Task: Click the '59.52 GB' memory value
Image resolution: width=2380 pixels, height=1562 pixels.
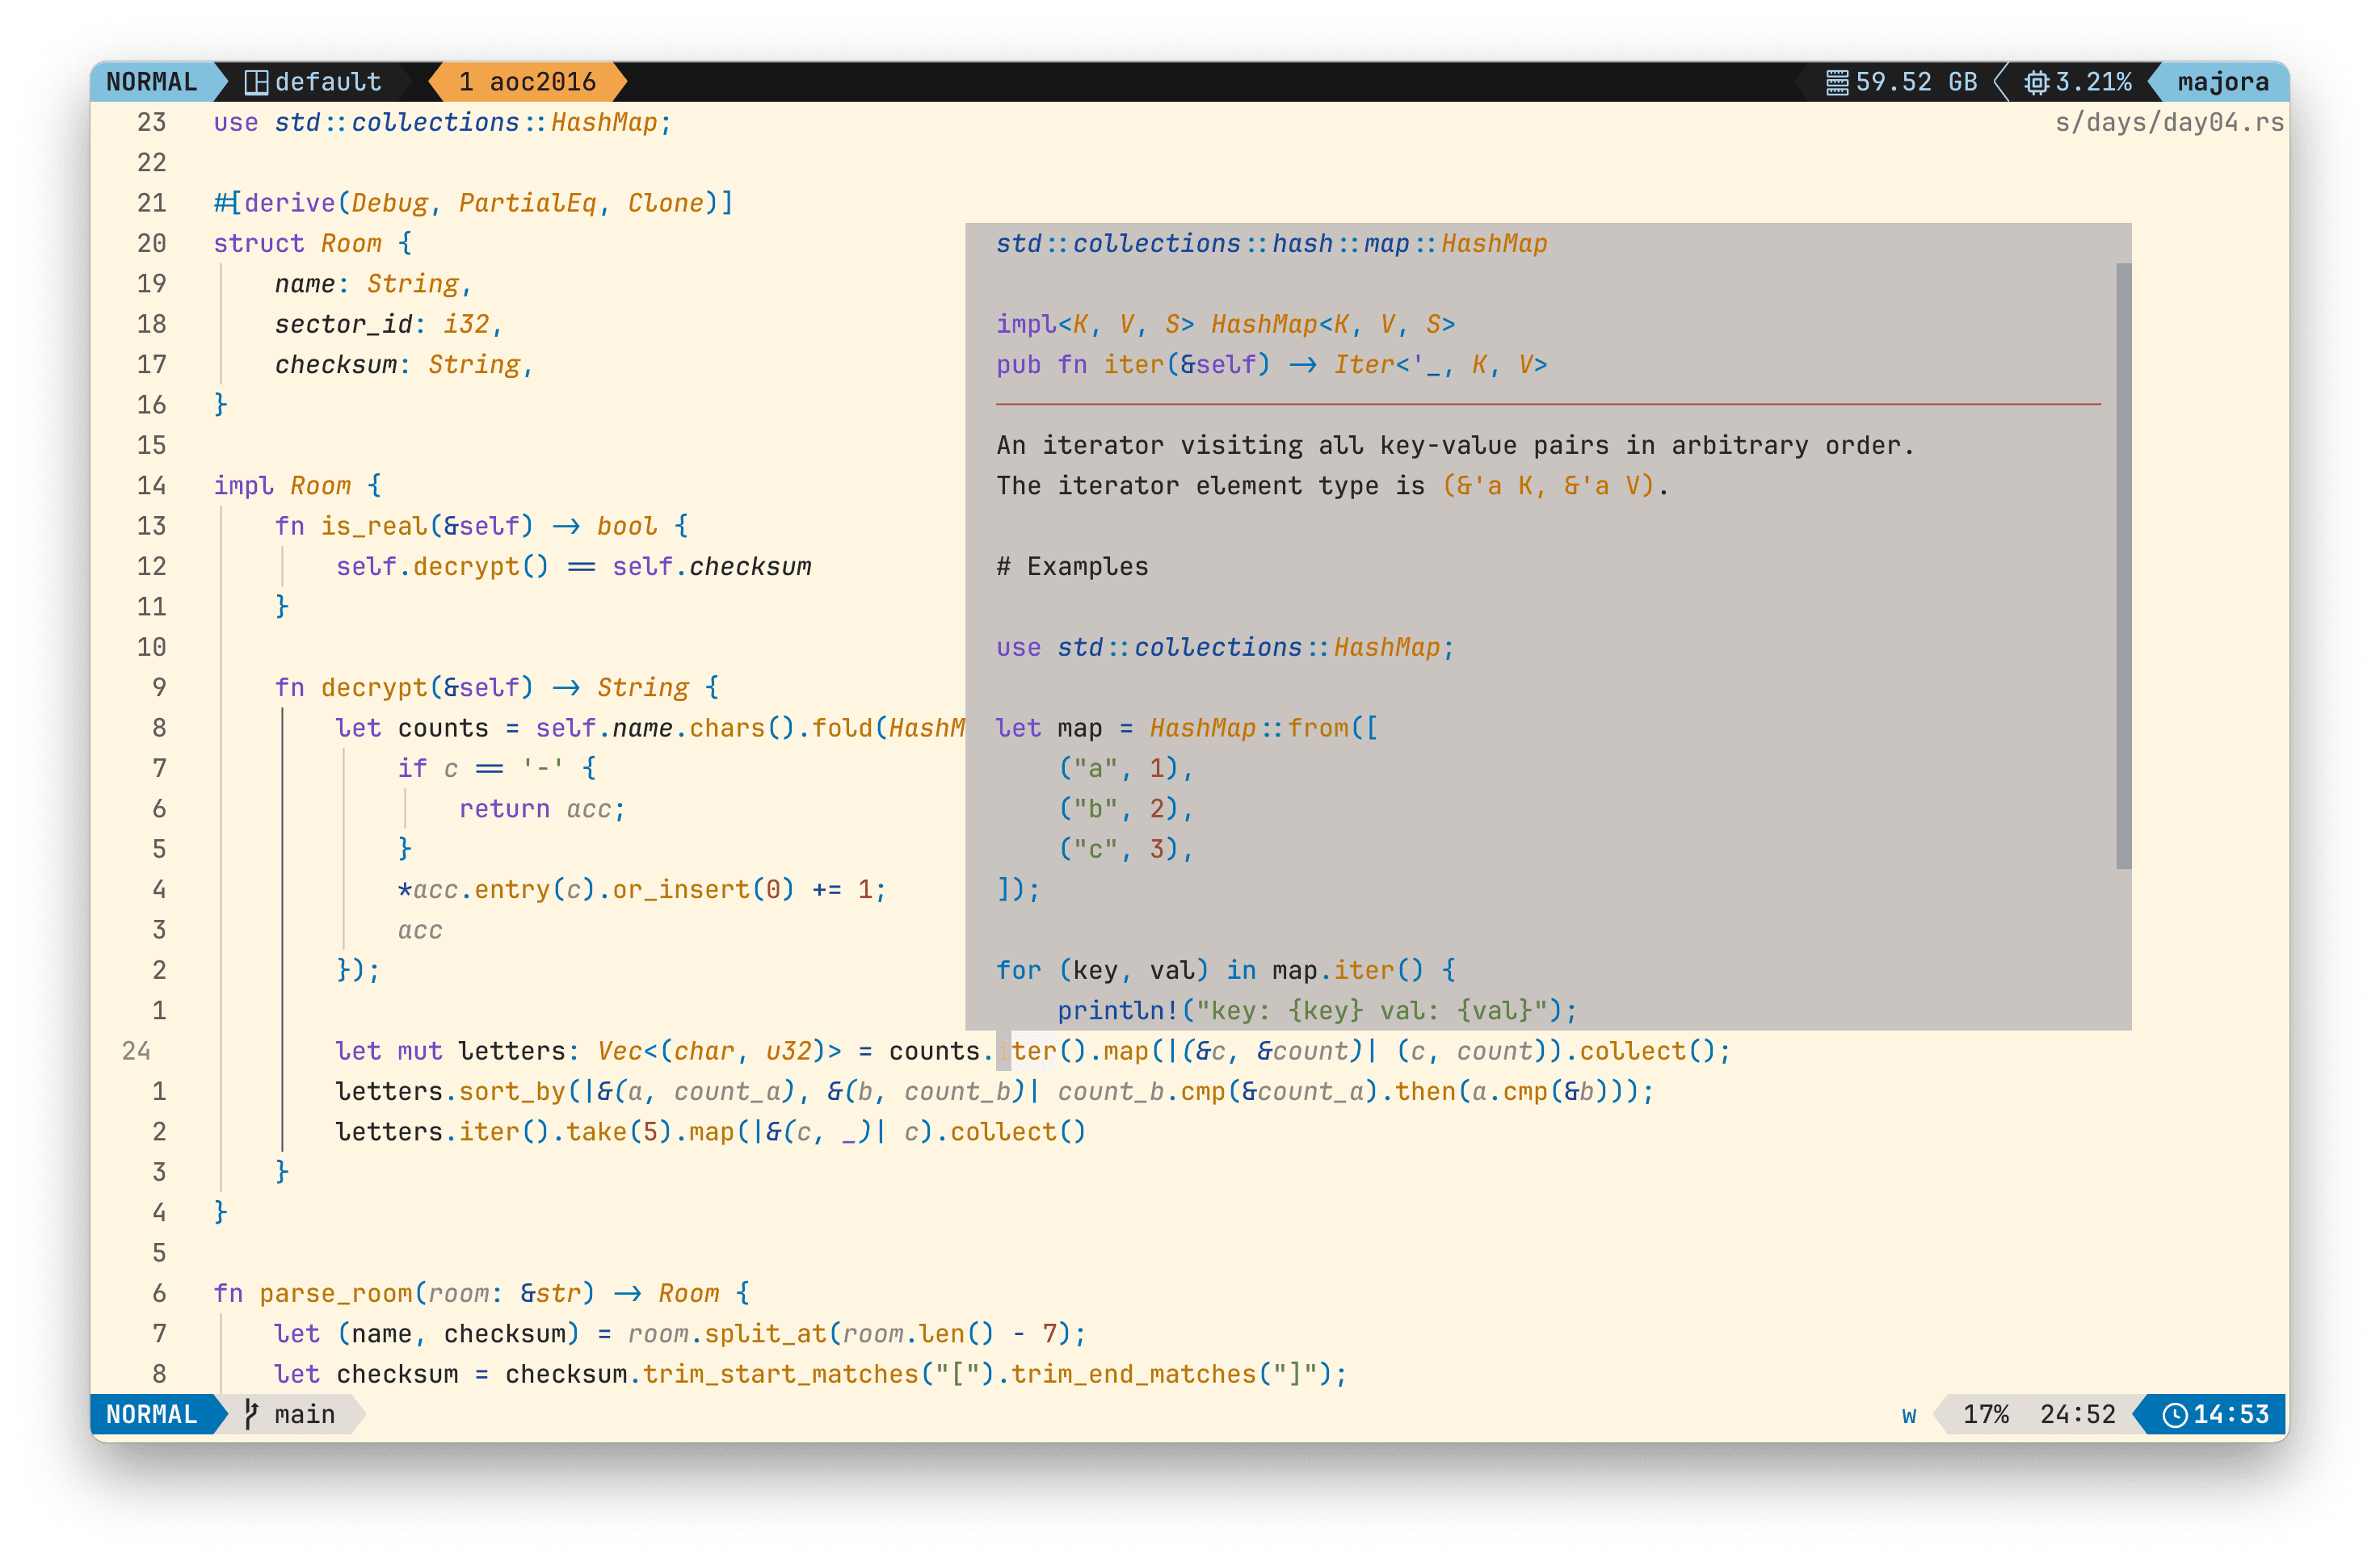Action: click(1916, 82)
